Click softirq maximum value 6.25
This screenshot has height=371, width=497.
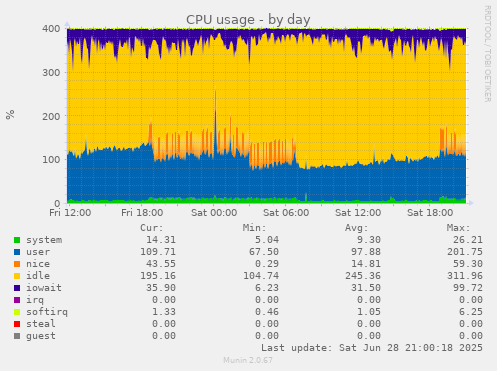pyautogui.click(x=471, y=312)
